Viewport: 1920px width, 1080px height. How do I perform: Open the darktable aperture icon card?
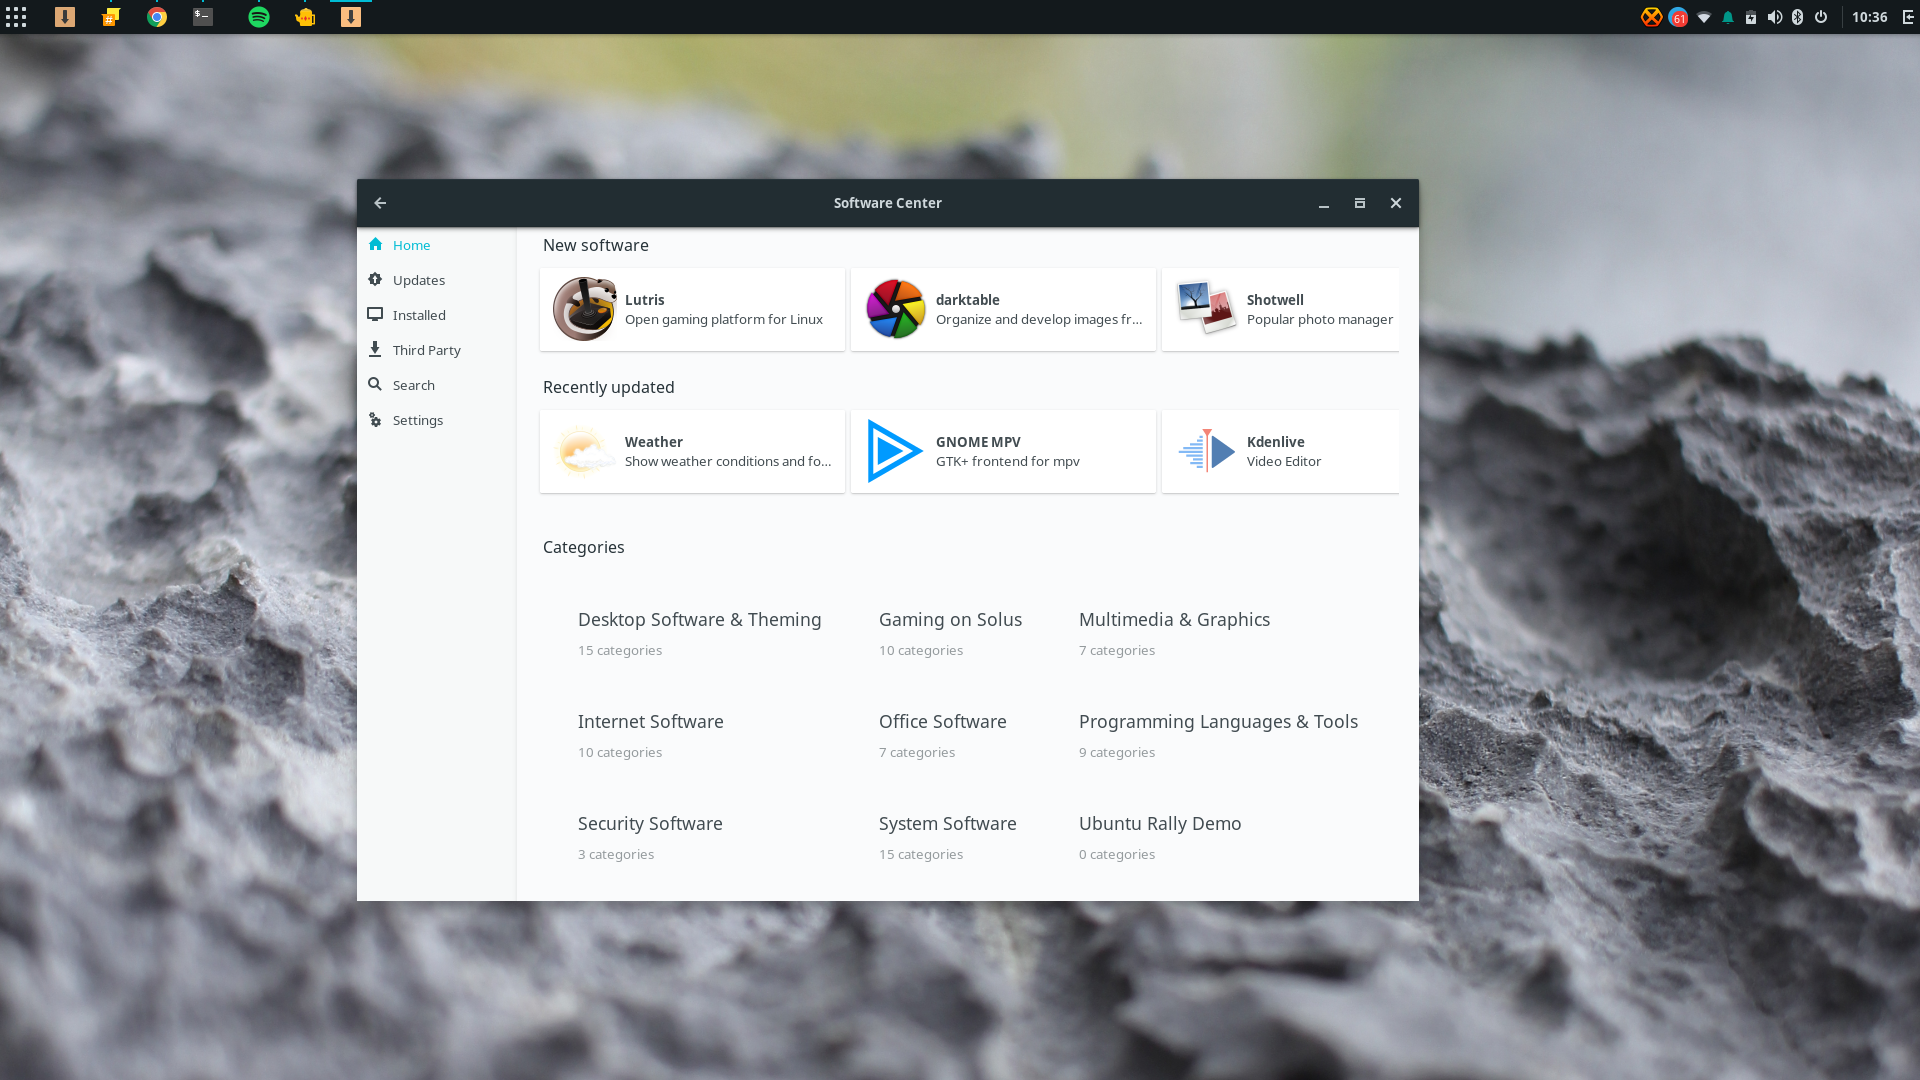[1003, 309]
